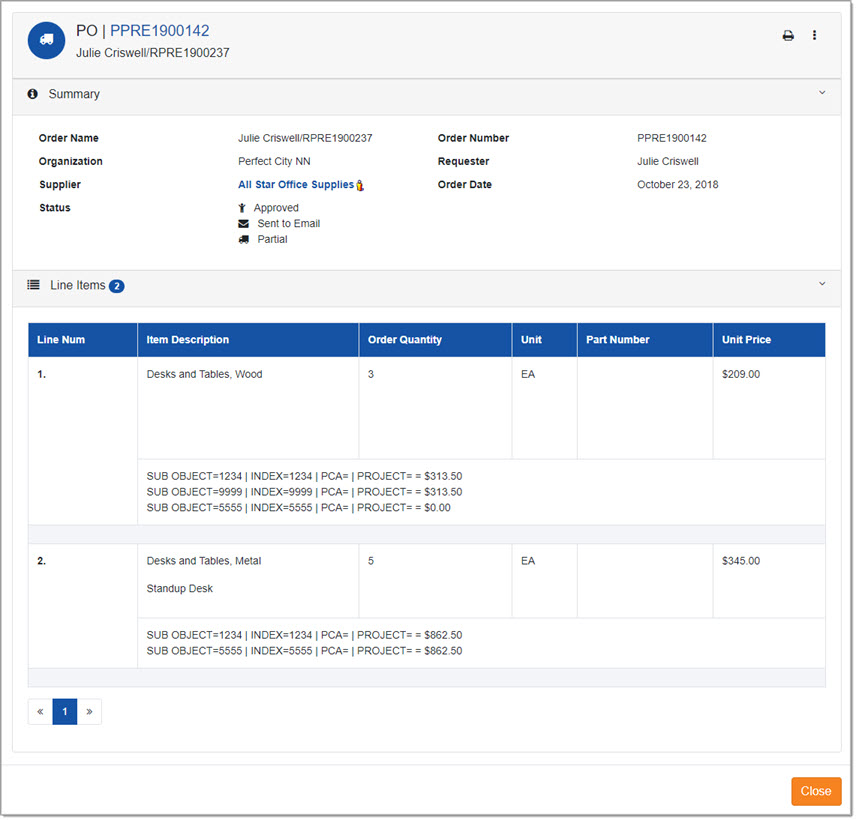Click order quantity 5 for line 2
This screenshot has height=820, width=856.
click(371, 561)
